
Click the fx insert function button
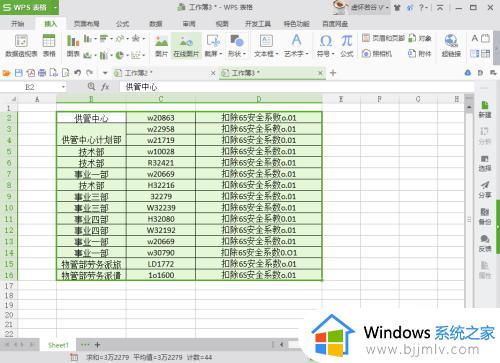[x=105, y=87]
